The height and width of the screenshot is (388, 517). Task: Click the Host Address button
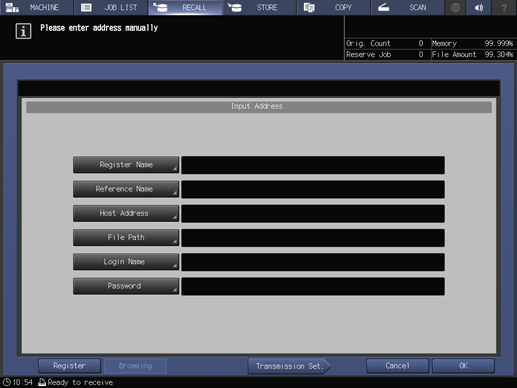coord(126,213)
